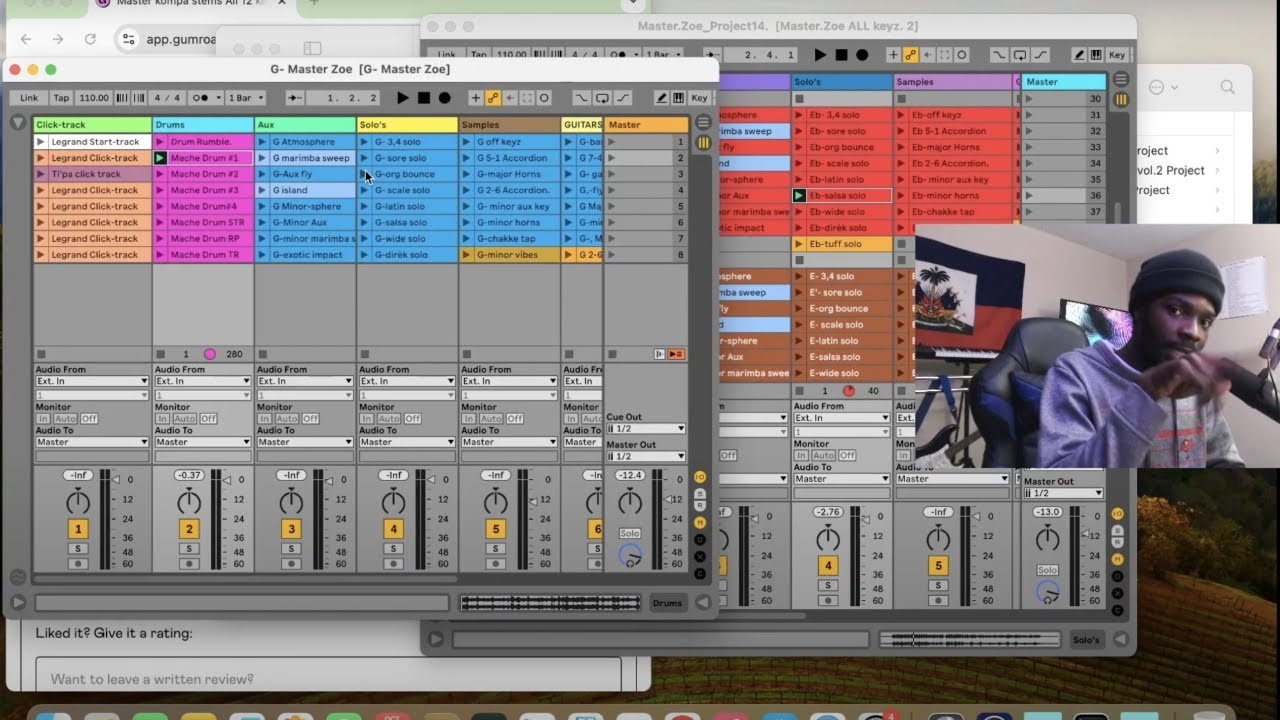The image size is (1280, 720).
Task: Open the browser triangle in G- Master Zoe
Action: coord(18,122)
